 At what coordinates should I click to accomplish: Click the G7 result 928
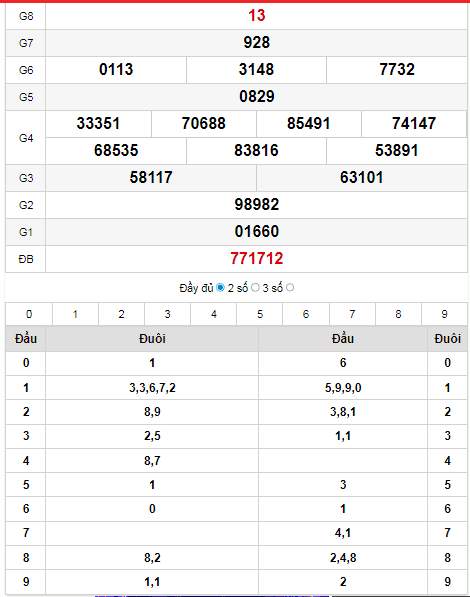tap(257, 43)
